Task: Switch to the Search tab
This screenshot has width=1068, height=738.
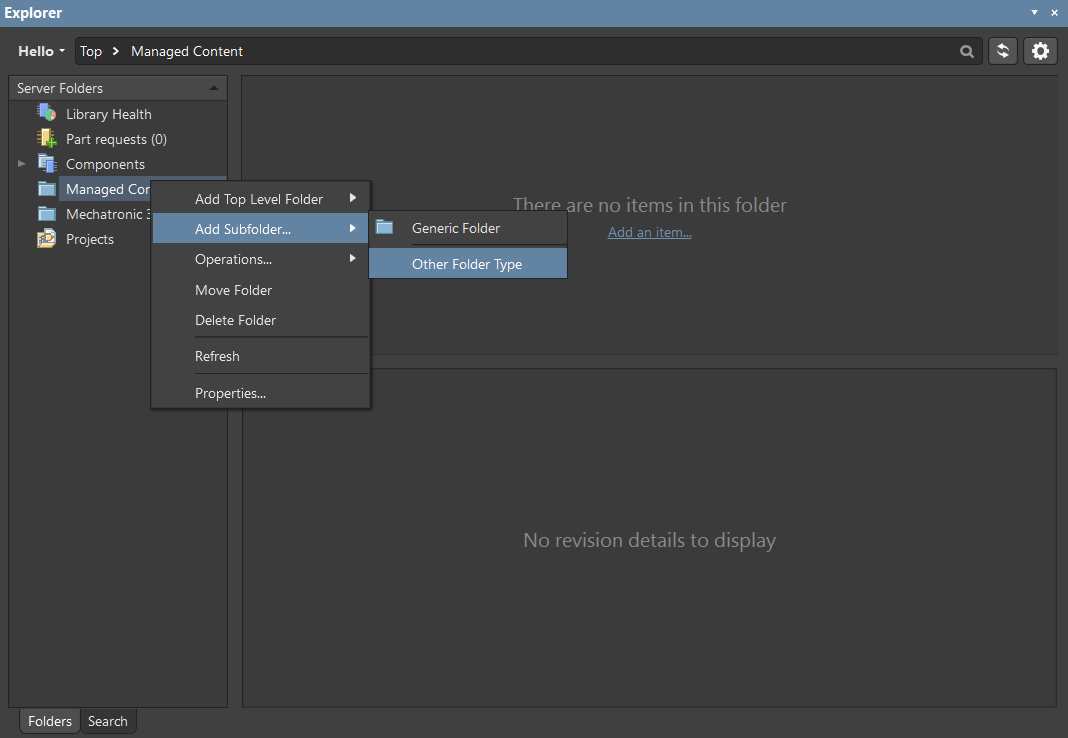Action: pyautogui.click(x=108, y=721)
